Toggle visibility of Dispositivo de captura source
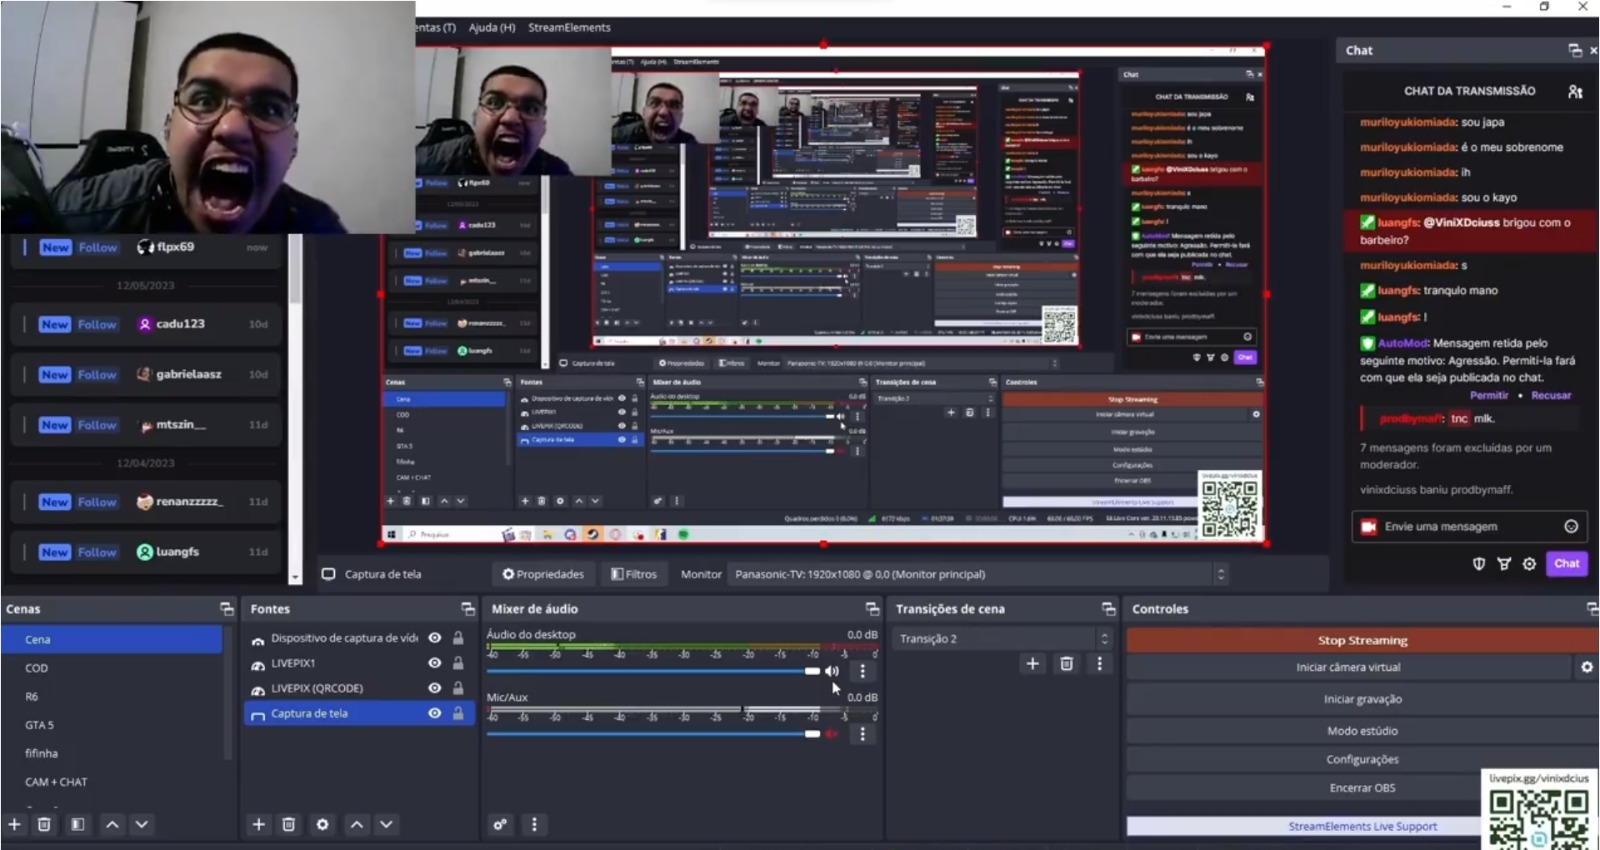Viewport: 1600px width, 850px height. click(435, 638)
